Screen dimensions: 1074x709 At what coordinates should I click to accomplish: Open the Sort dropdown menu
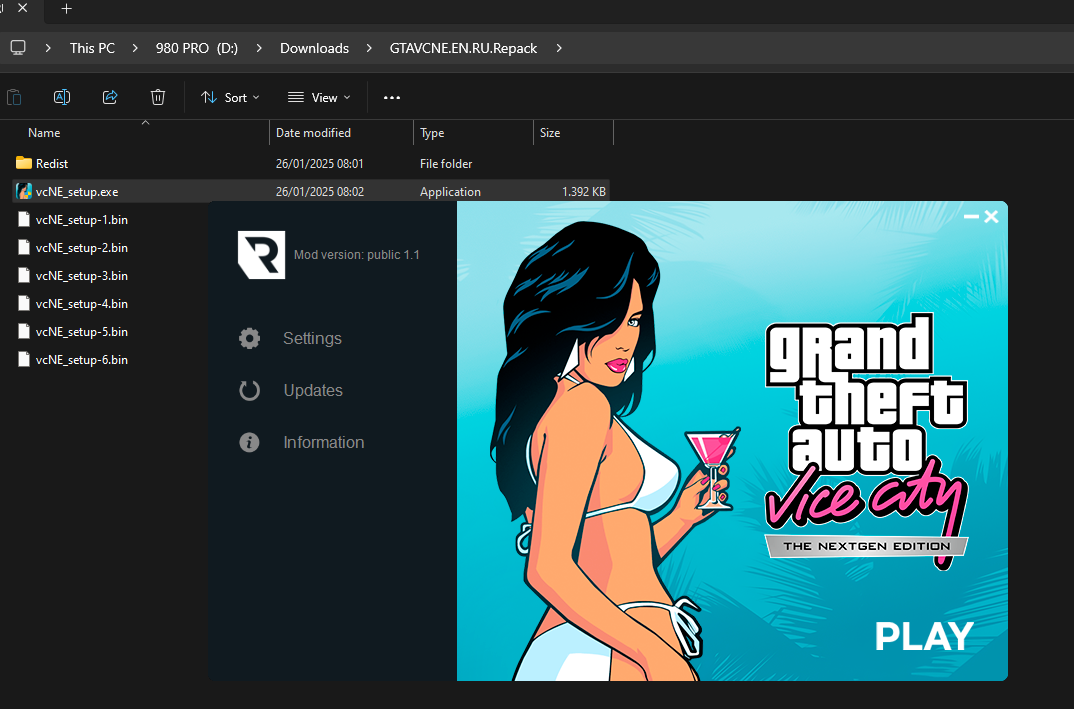230,97
